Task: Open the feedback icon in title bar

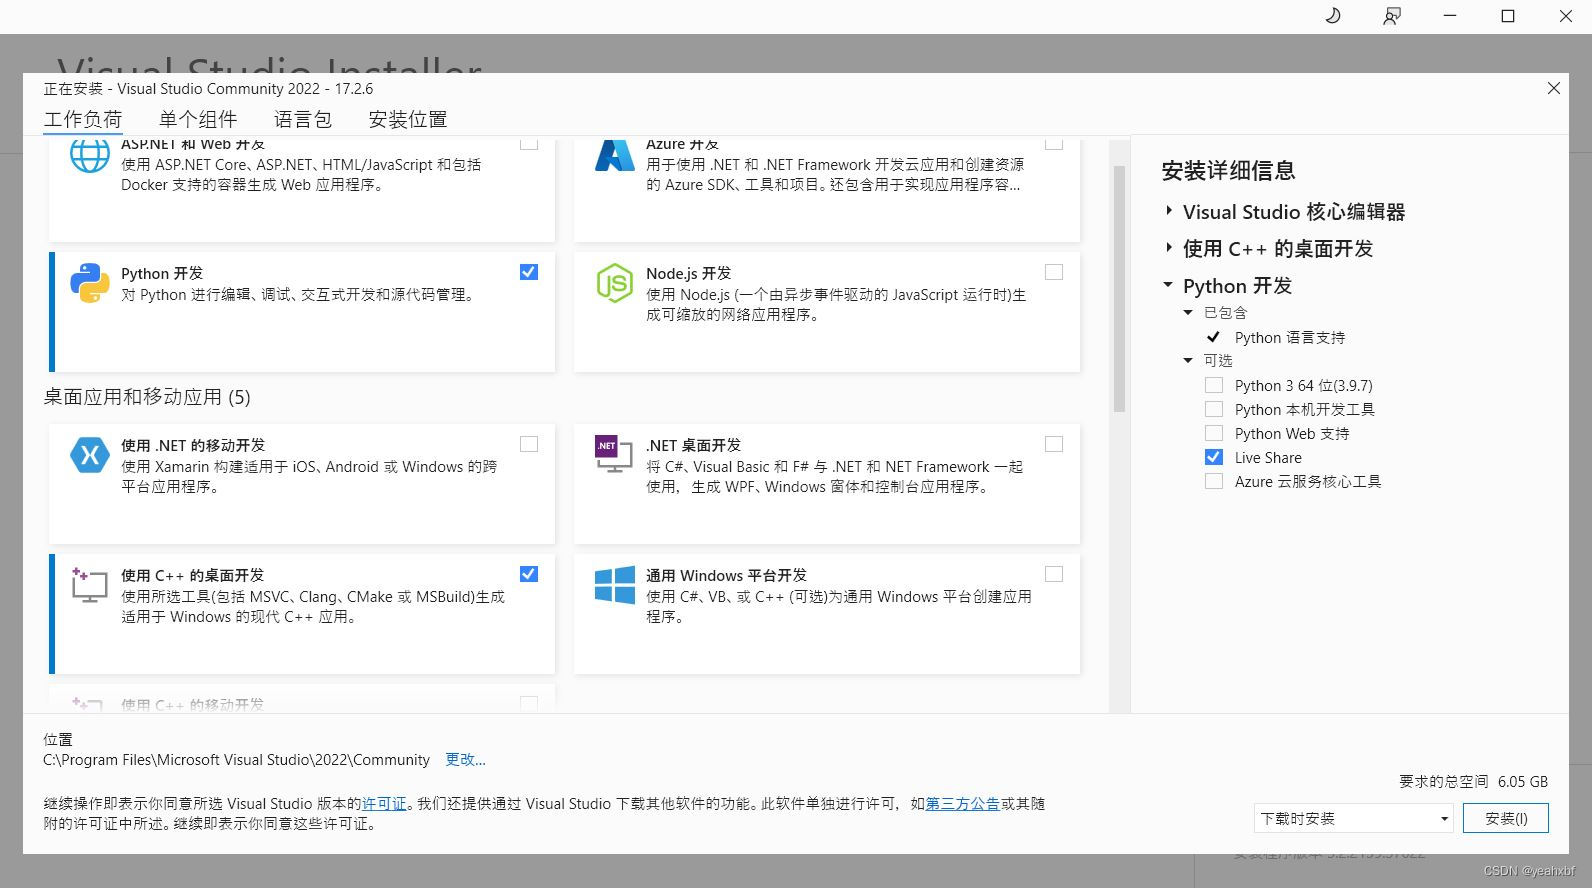Action: pos(1392,16)
